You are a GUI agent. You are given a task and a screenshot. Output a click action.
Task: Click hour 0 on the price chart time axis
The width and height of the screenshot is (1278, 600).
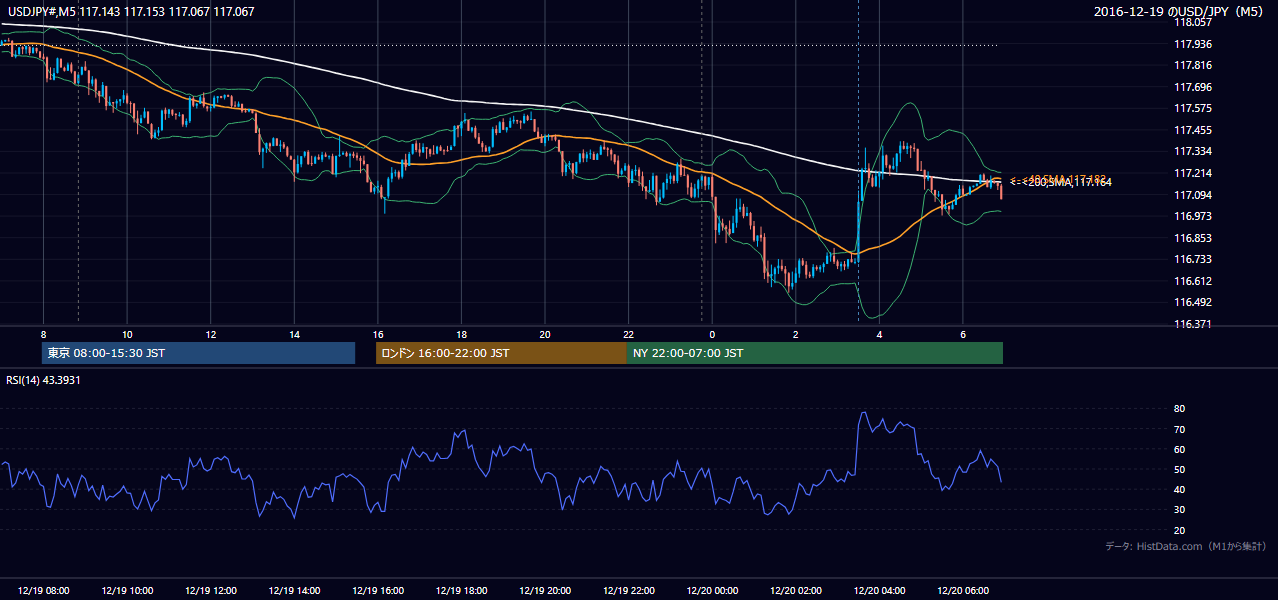tap(712, 334)
